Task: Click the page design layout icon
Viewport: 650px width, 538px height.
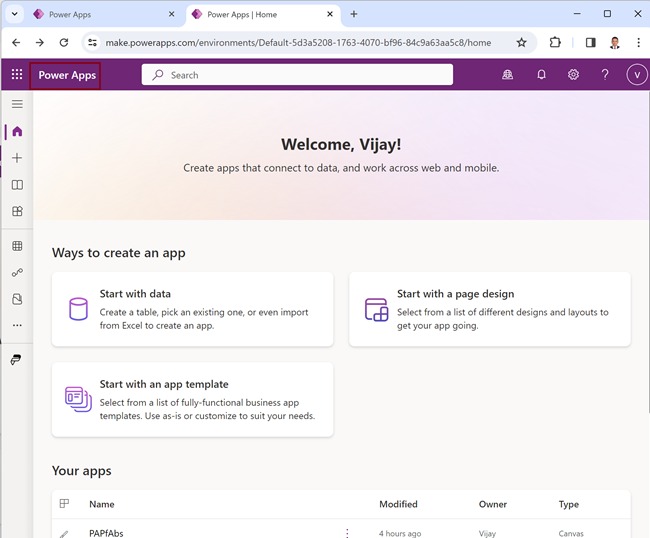Action: coord(376,310)
